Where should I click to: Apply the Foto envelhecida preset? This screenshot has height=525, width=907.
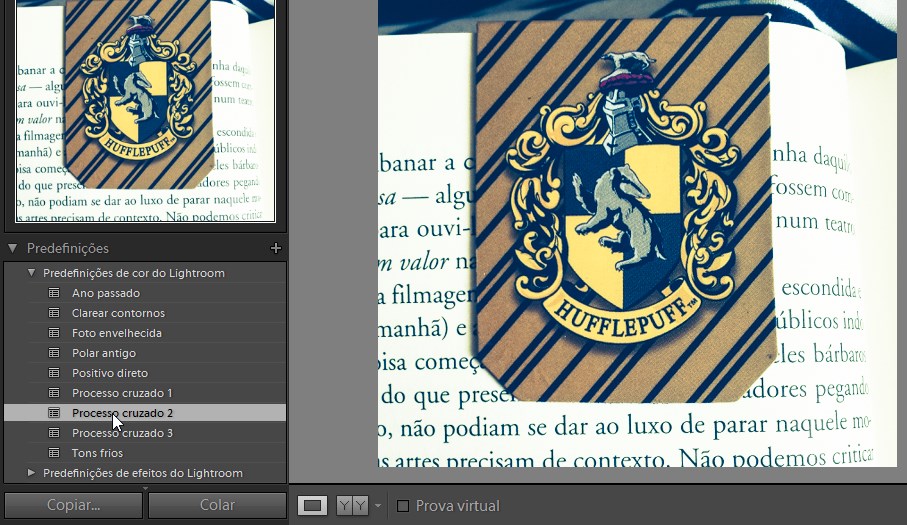[117, 333]
